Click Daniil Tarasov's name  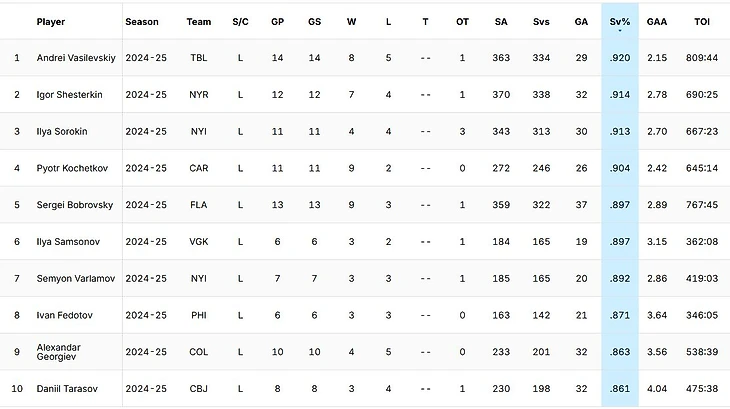click(66, 388)
